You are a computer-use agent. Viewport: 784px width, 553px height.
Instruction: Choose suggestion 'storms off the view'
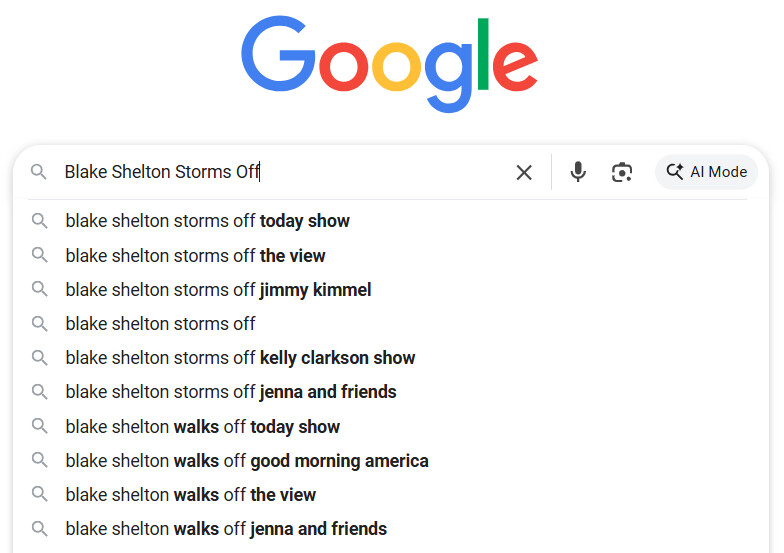(x=195, y=256)
